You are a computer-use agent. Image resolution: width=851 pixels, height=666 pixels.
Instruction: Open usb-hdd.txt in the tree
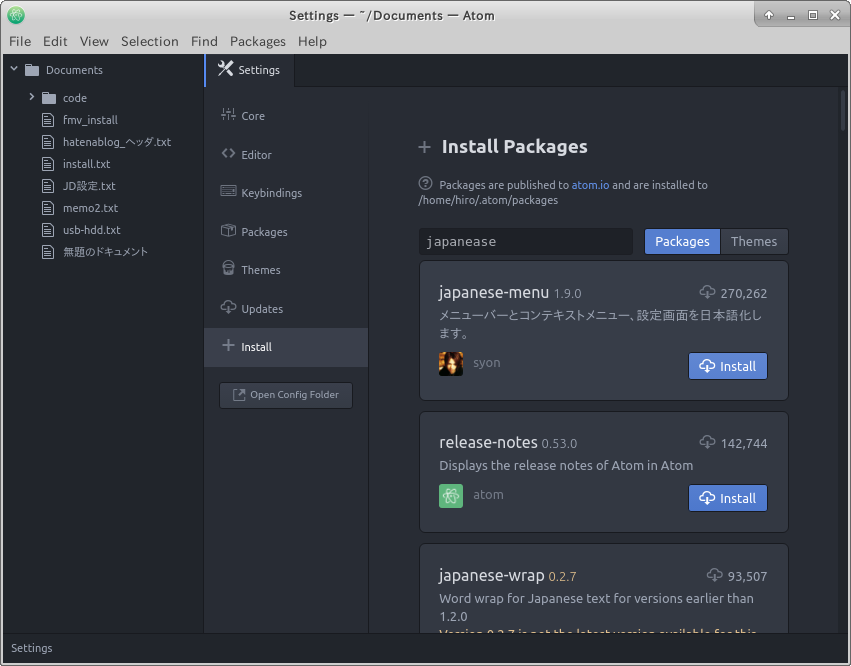click(91, 230)
